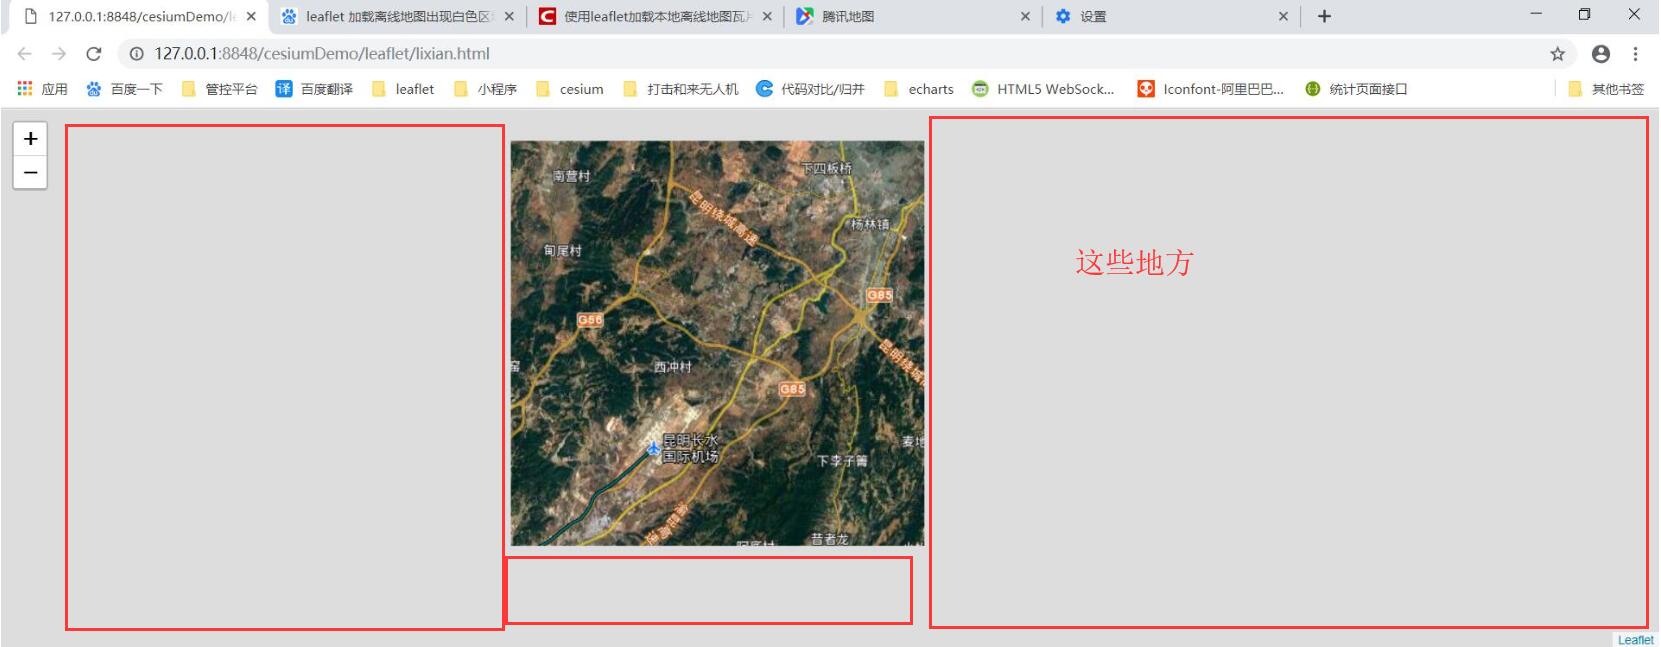This screenshot has height=647, width=1661.
Task: Open Iconfont-阿里巴巴 bookmark
Action: pos(1210,89)
